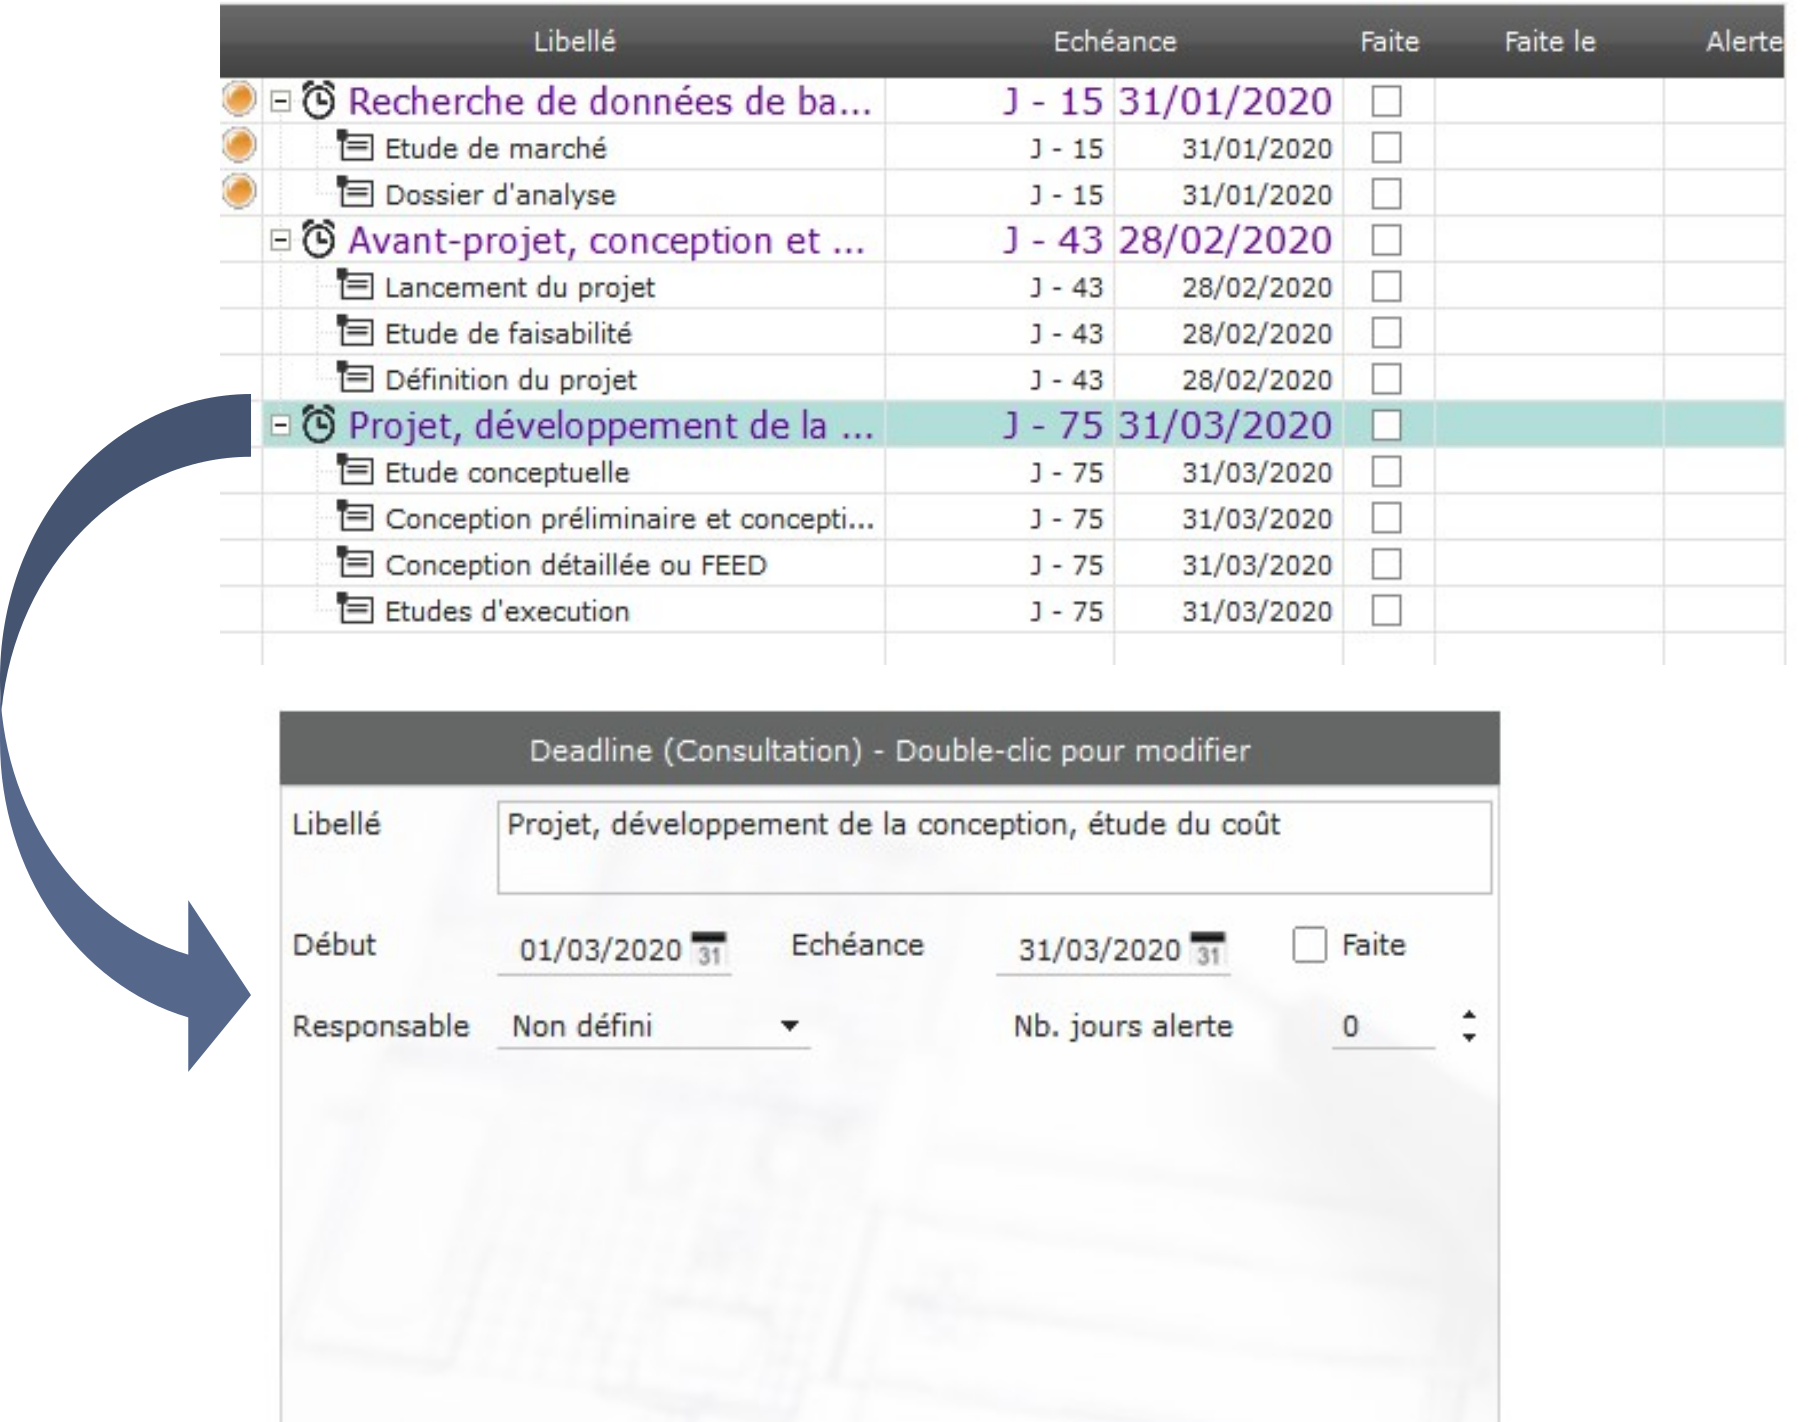Select the Conception détaillée ou FEED task
Screen dimensions: 1810x1422
[x=575, y=565]
